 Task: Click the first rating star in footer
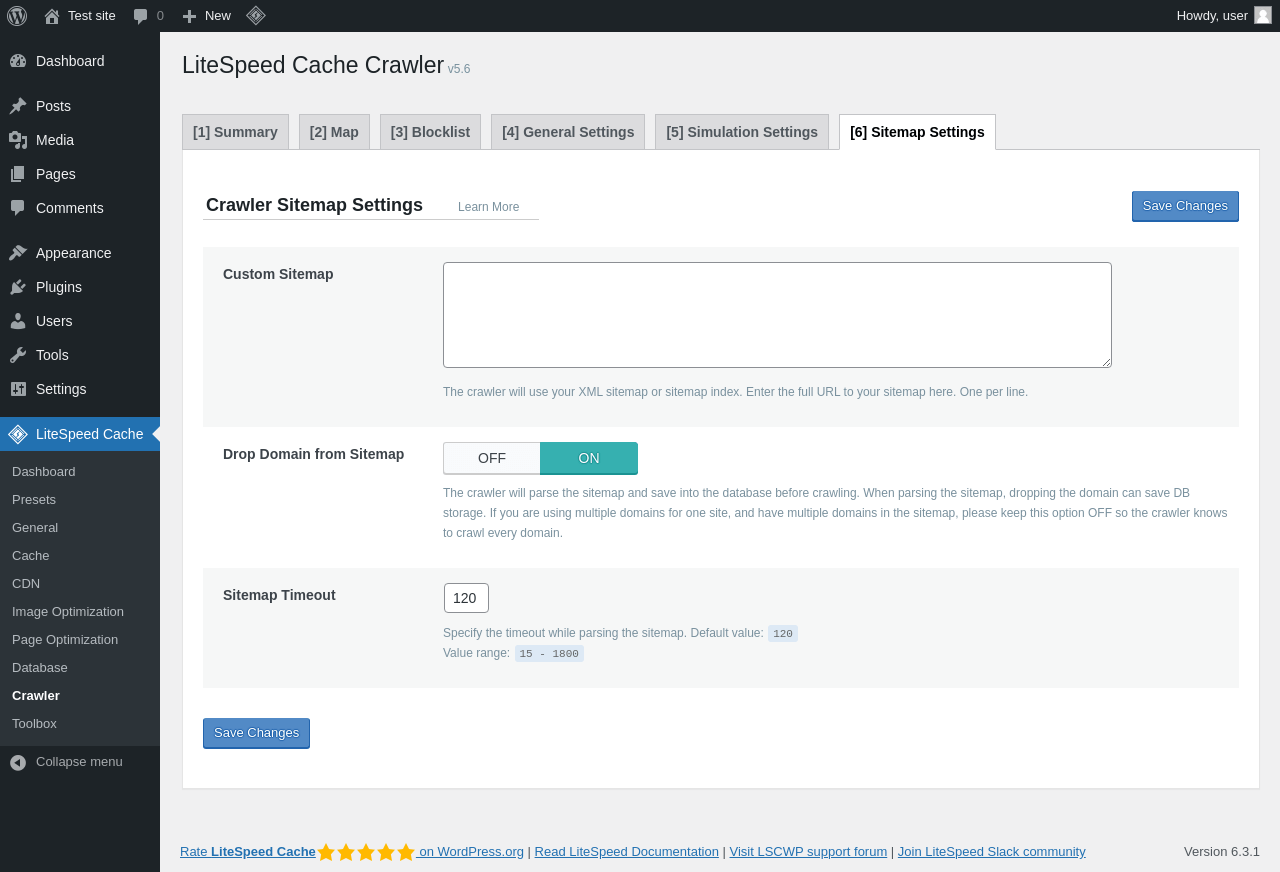pos(326,852)
